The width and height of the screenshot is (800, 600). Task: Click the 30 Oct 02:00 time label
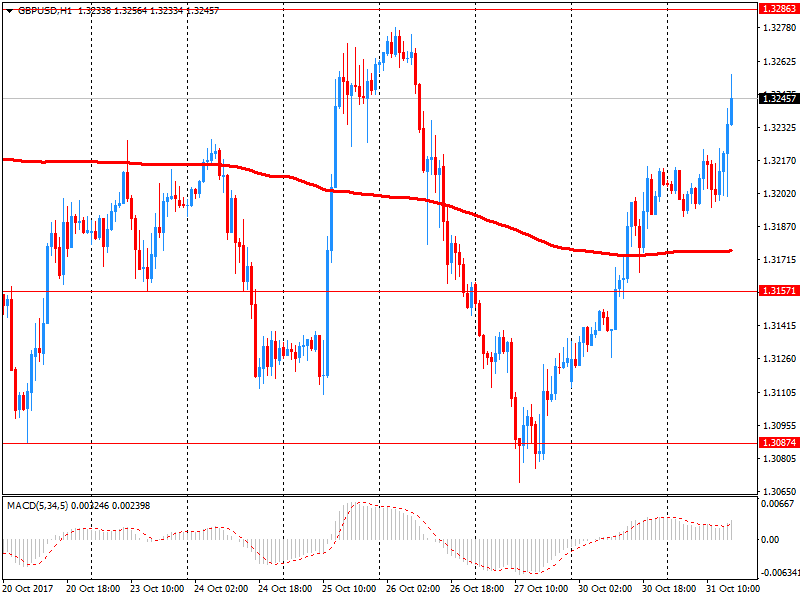[x=605, y=589]
